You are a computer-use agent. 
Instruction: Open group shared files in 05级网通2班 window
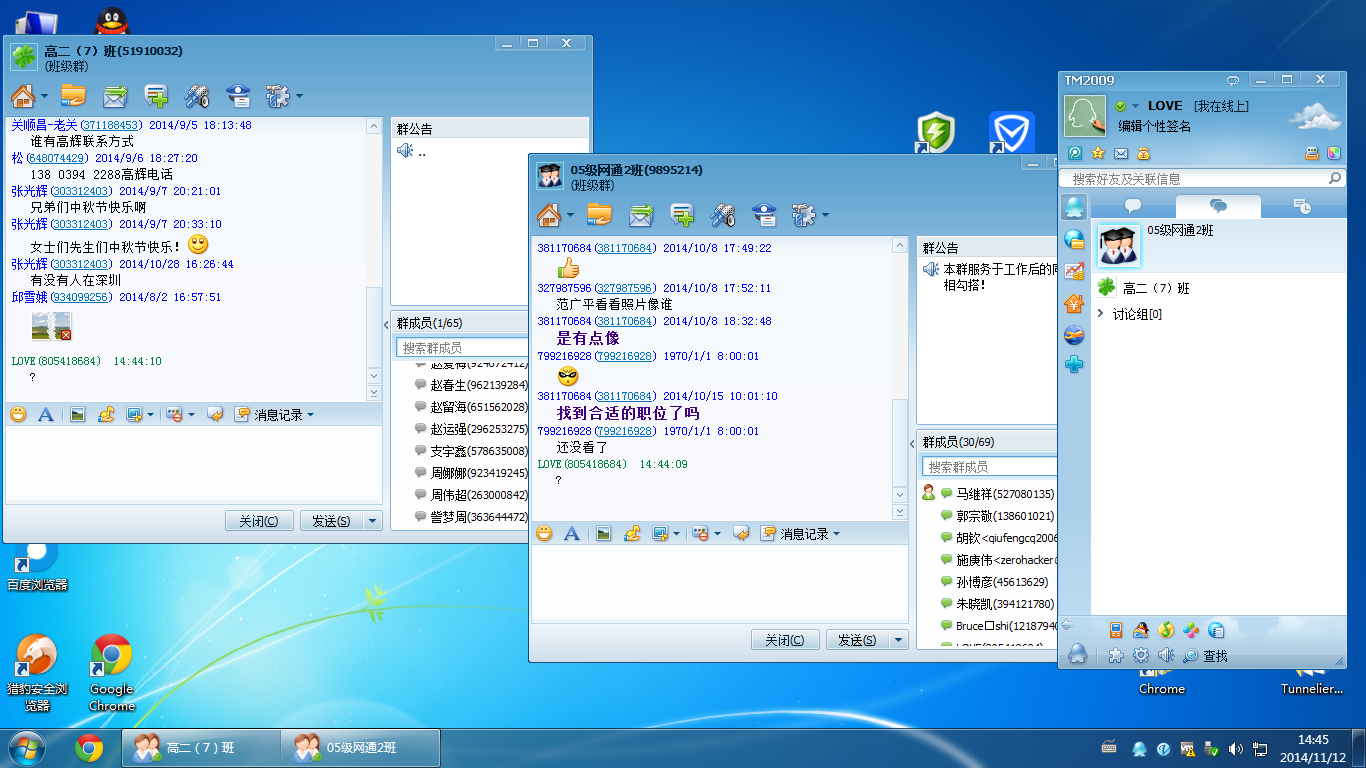click(x=599, y=214)
